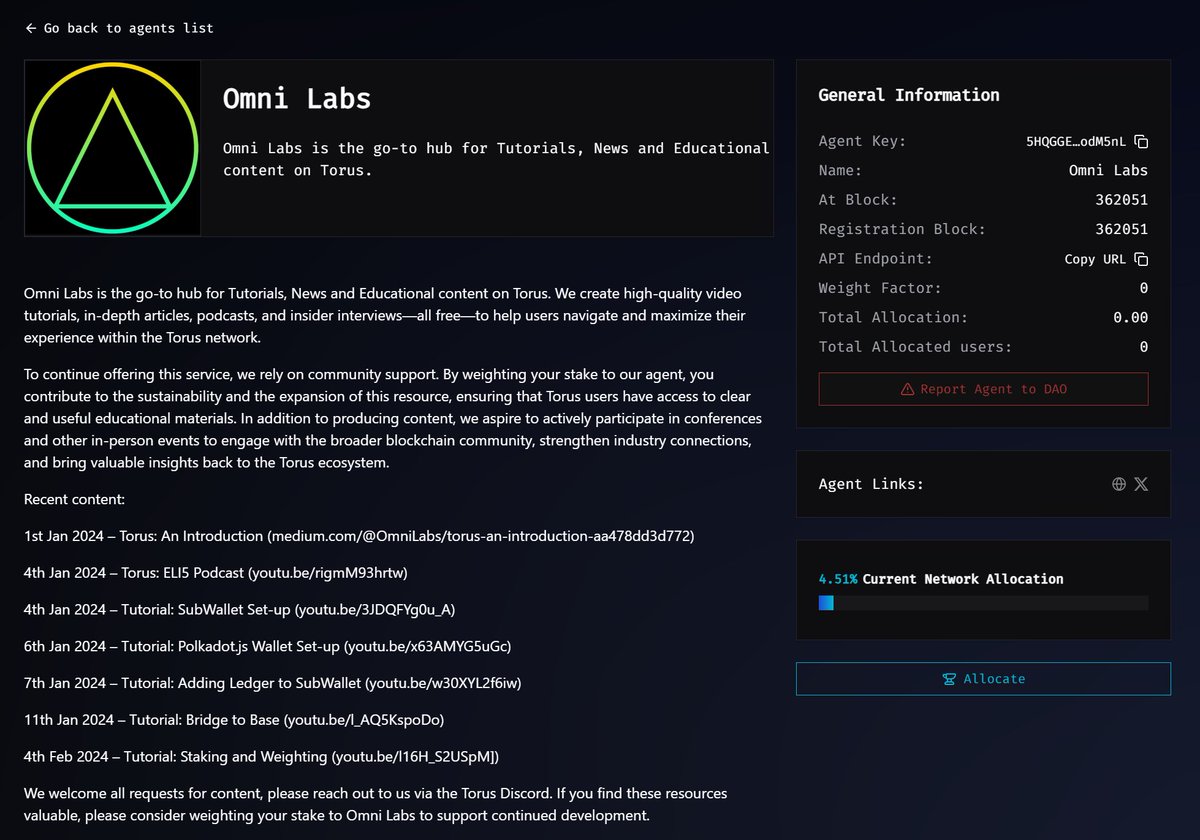Image resolution: width=1200 pixels, height=840 pixels.
Task: Click the icon inside the Allocate button
Action: coord(949,679)
